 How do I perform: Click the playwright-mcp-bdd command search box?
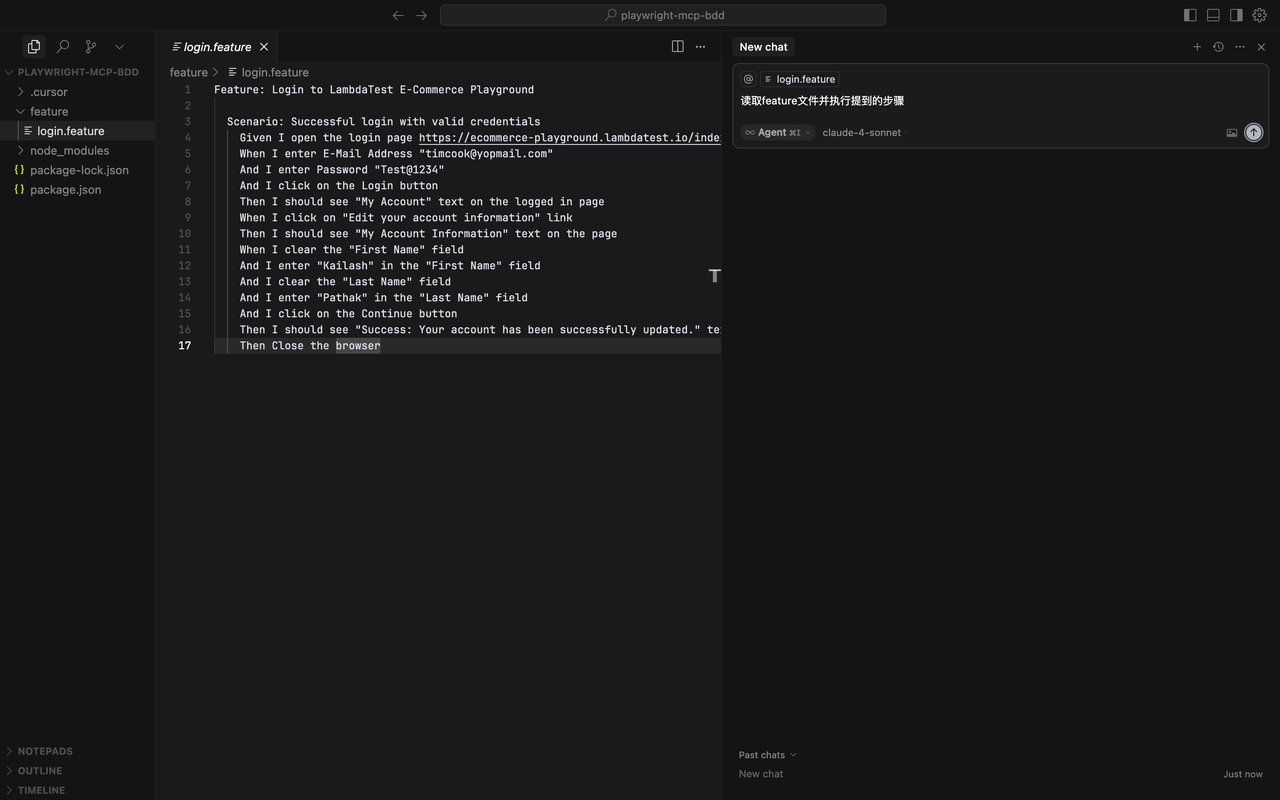(x=662, y=15)
